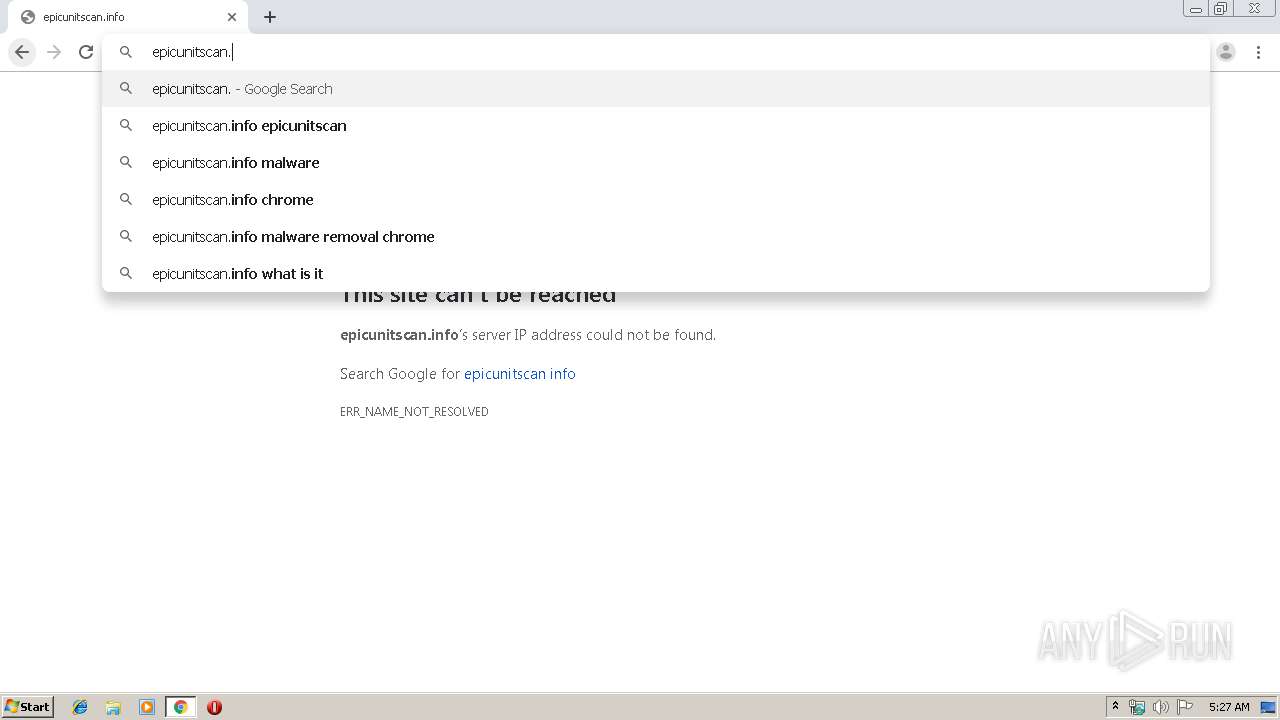Click the Chrome taskbar button
This screenshot has height=720, width=1280.
(x=180, y=707)
